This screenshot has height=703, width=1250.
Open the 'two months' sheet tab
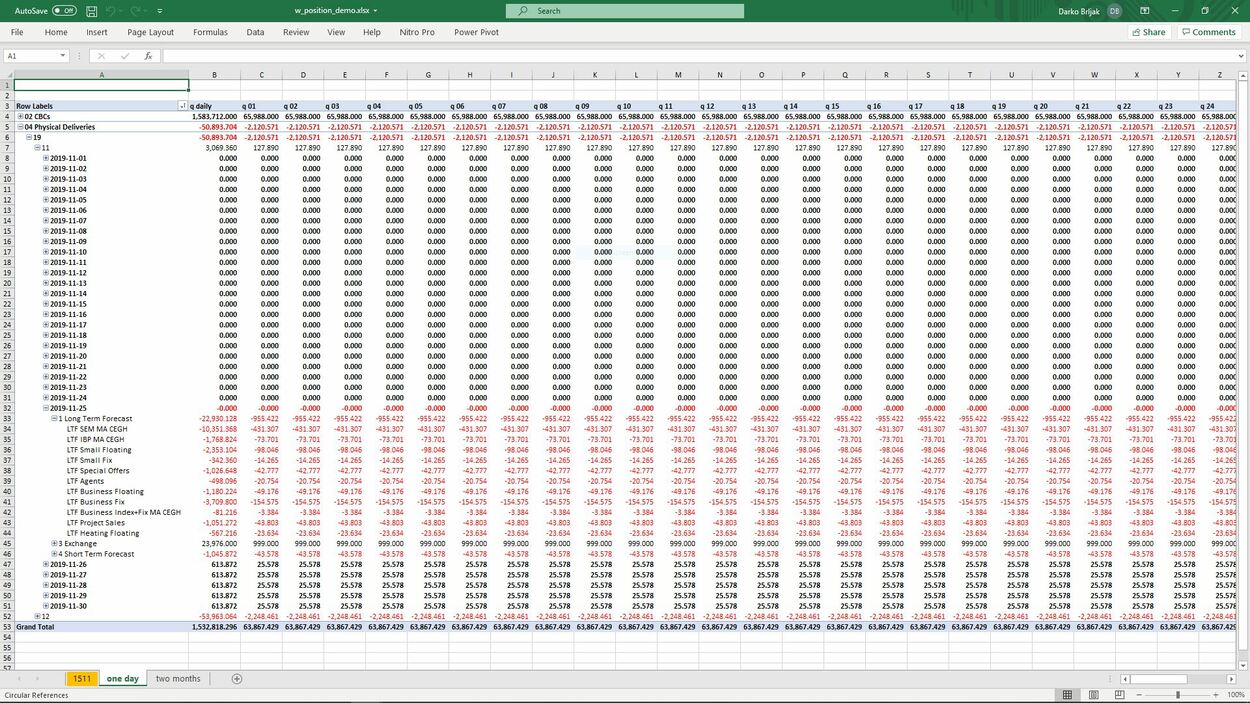[x=177, y=678]
